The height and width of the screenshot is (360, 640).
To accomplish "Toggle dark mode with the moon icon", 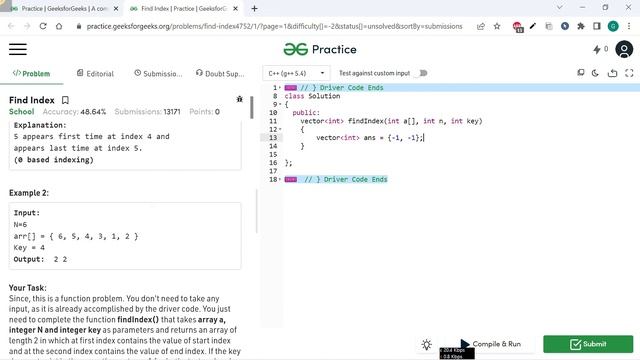I will (x=595, y=73).
